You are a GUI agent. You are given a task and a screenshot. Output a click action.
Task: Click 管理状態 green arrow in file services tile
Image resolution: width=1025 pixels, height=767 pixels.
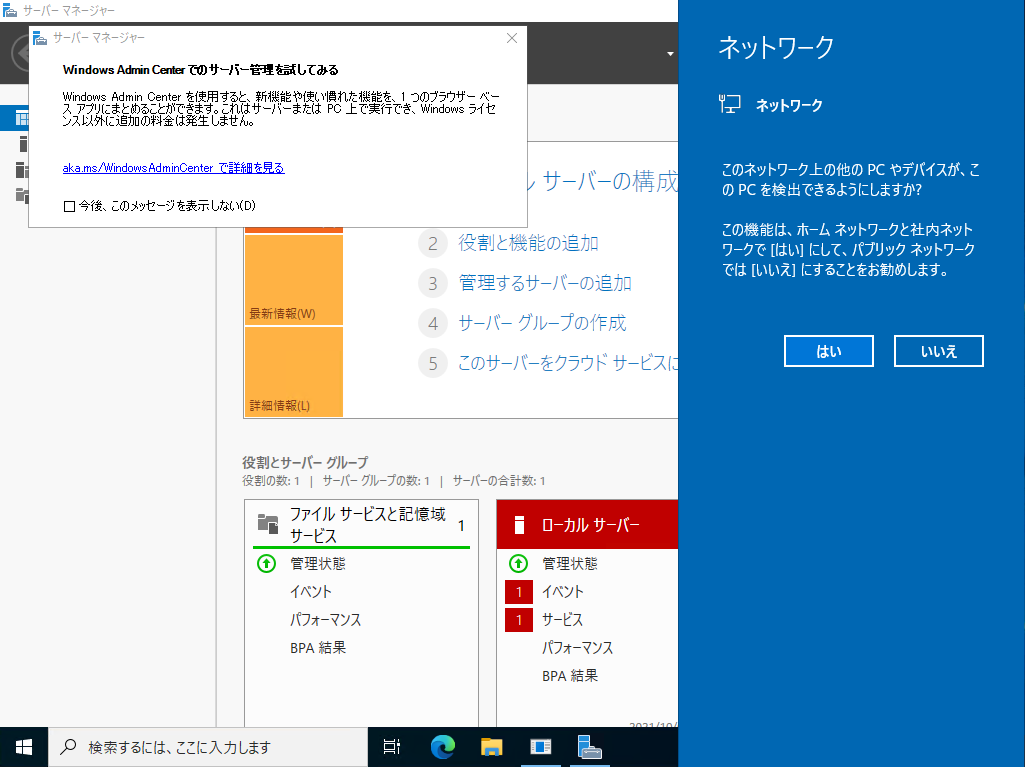point(266,563)
